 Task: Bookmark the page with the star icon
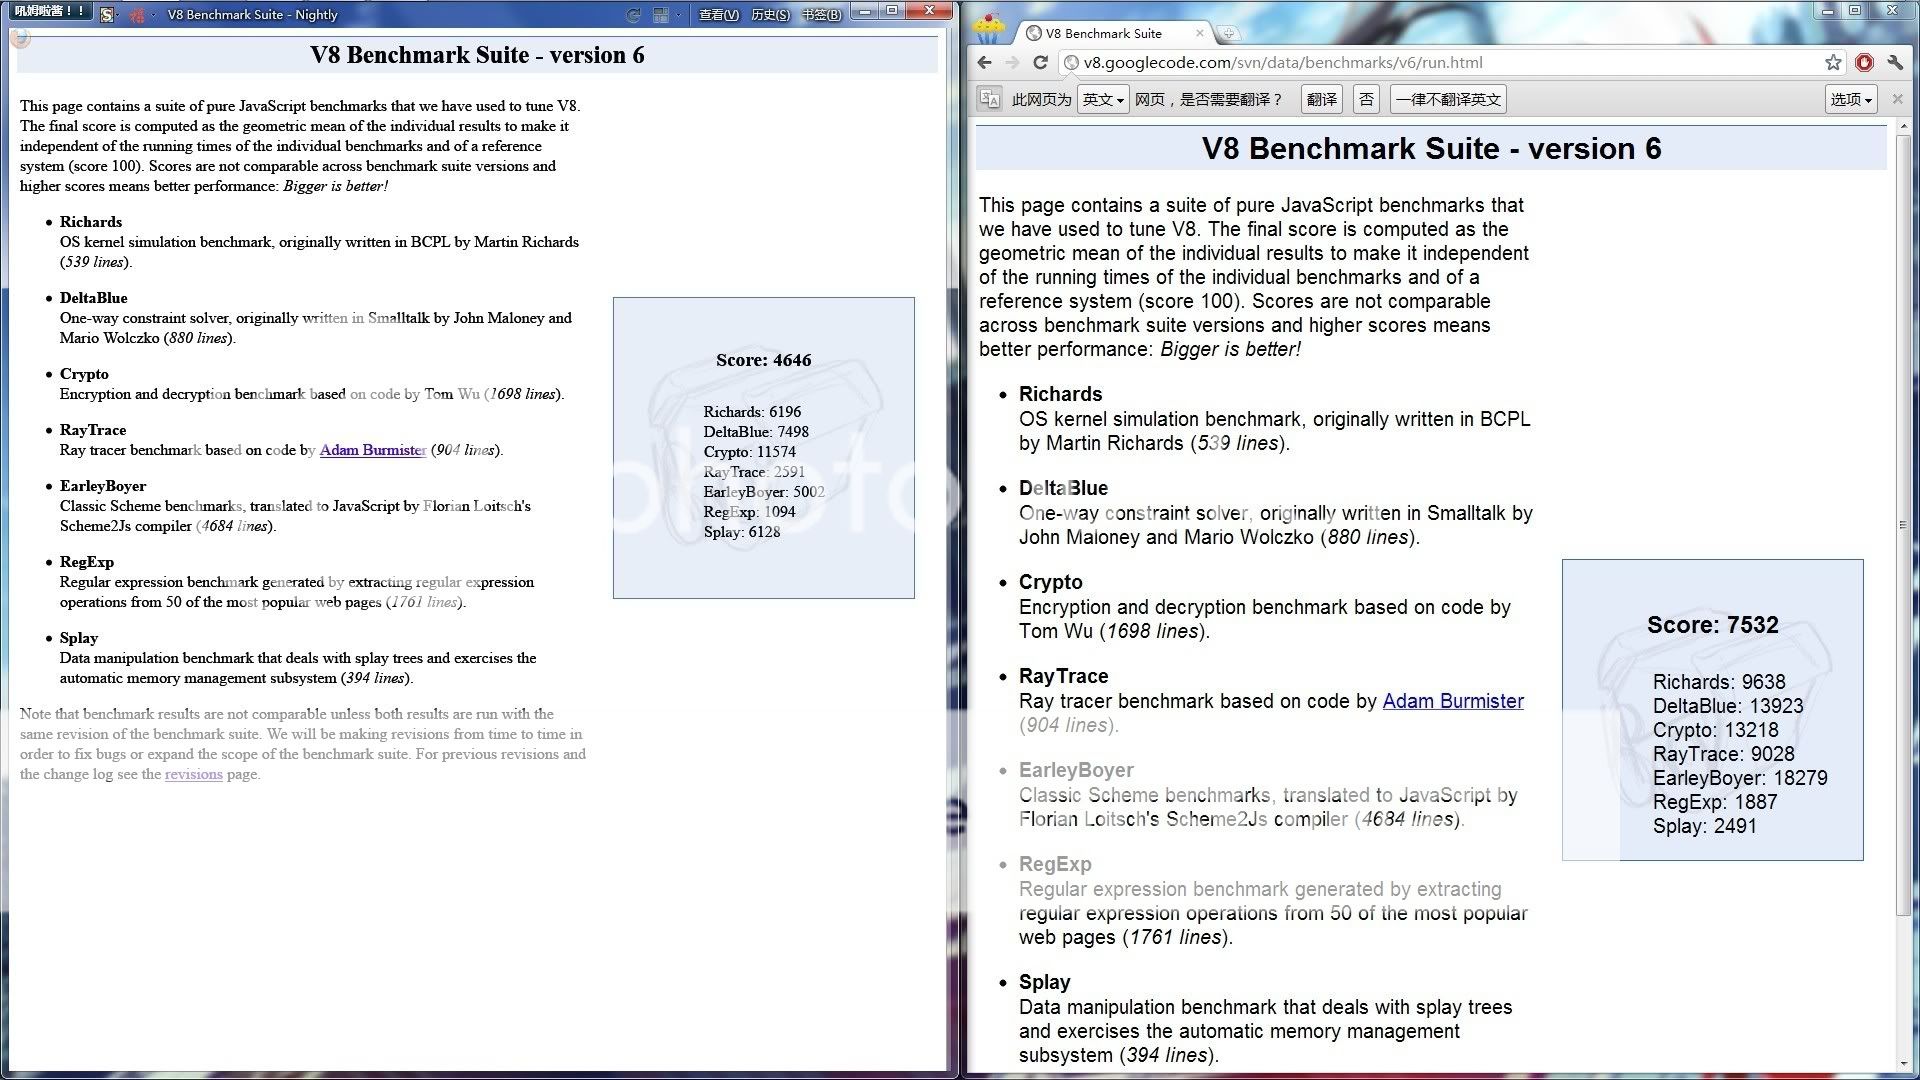point(1833,62)
